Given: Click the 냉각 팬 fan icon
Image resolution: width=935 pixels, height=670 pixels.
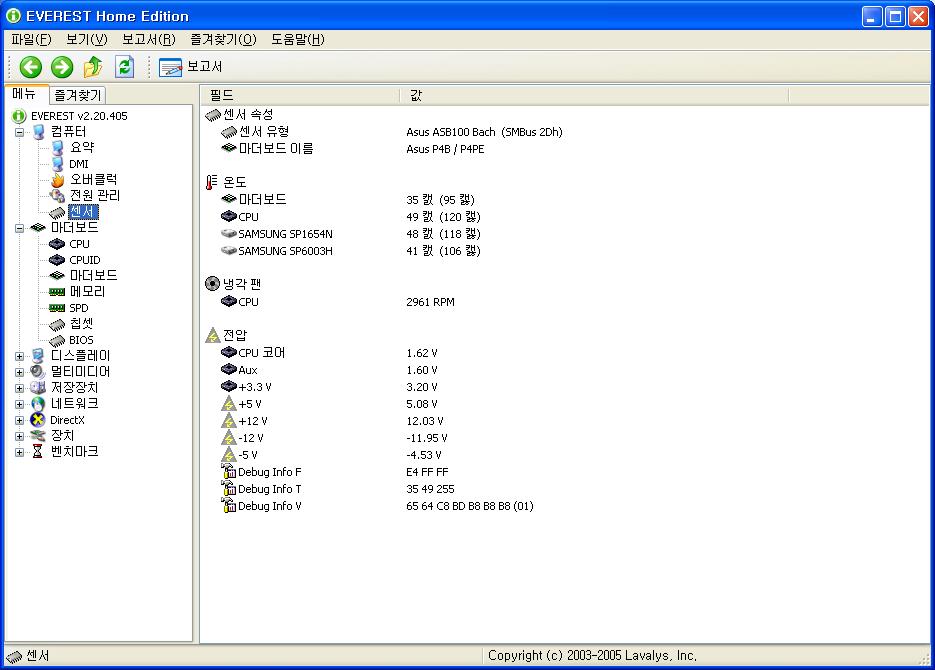Looking at the screenshot, I should (x=212, y=284).
